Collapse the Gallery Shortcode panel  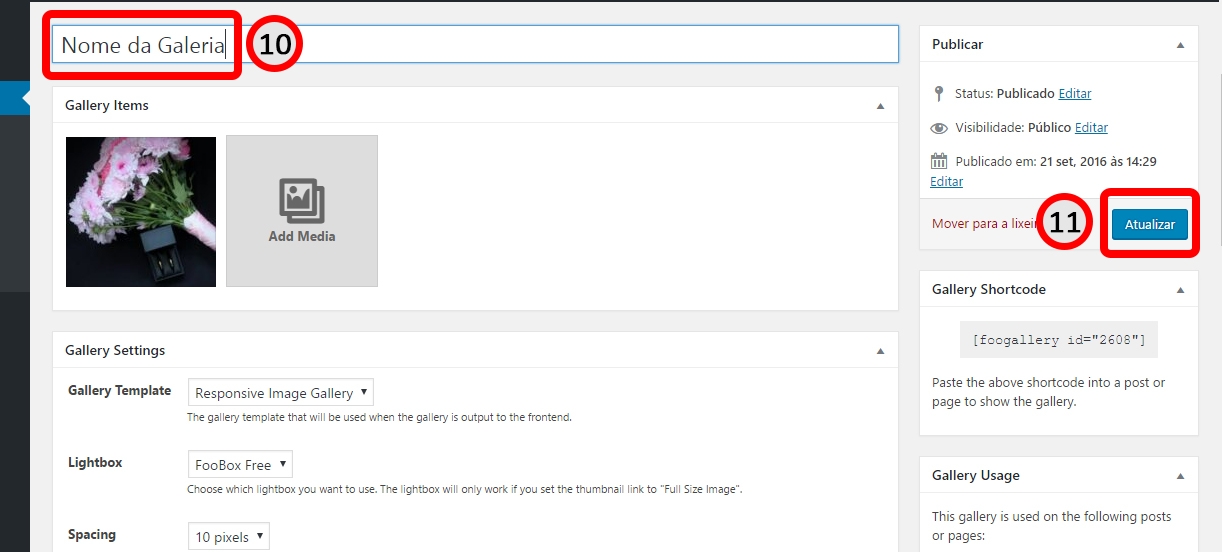(1180, 290)
